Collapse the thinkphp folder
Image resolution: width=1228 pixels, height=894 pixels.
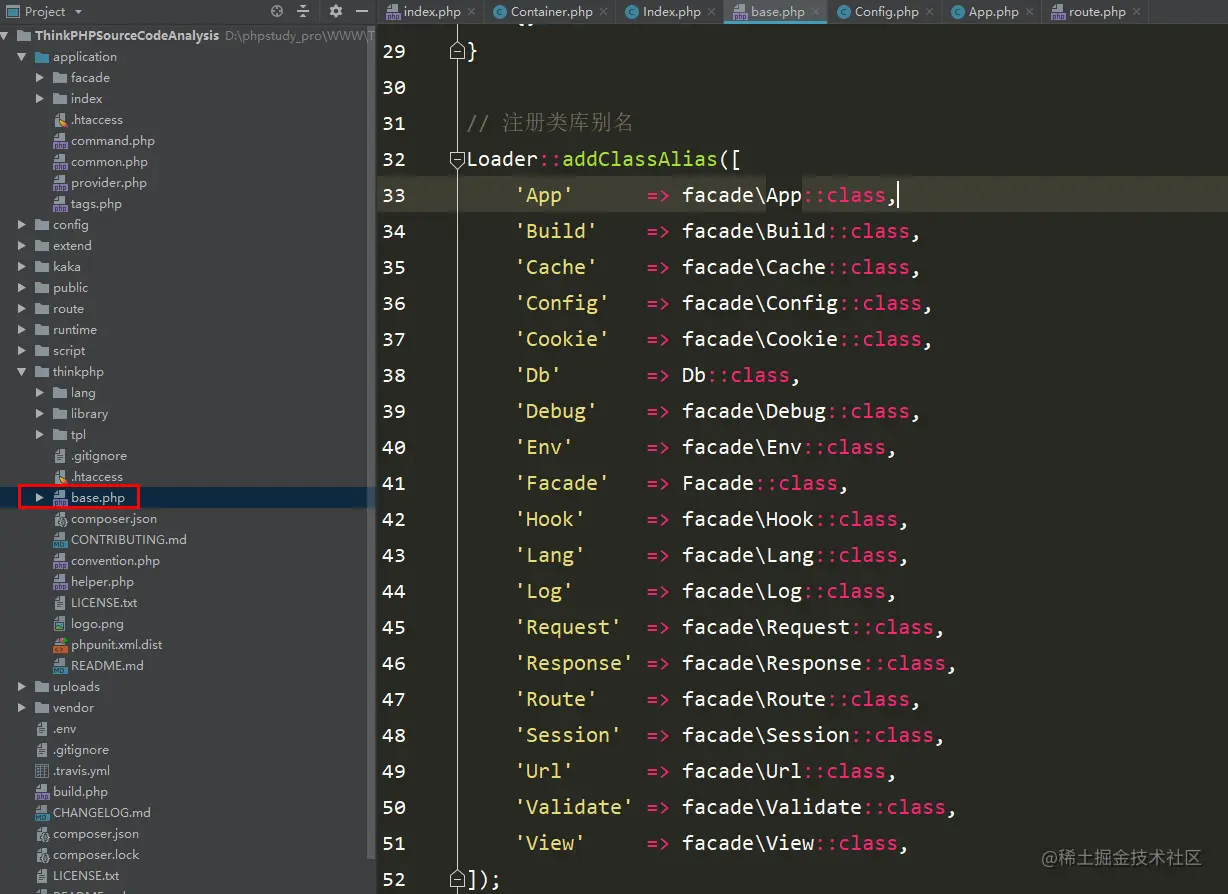(22, 372)
